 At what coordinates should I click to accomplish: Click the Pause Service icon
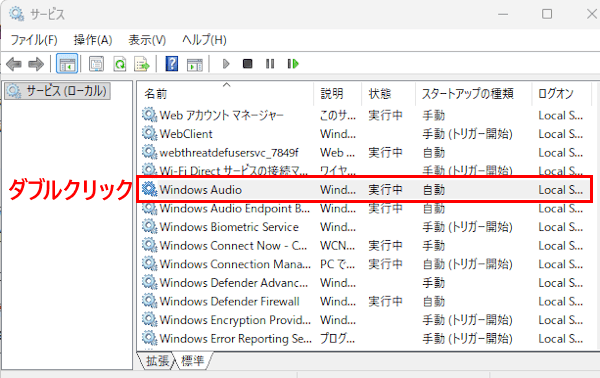pos(270,64)
